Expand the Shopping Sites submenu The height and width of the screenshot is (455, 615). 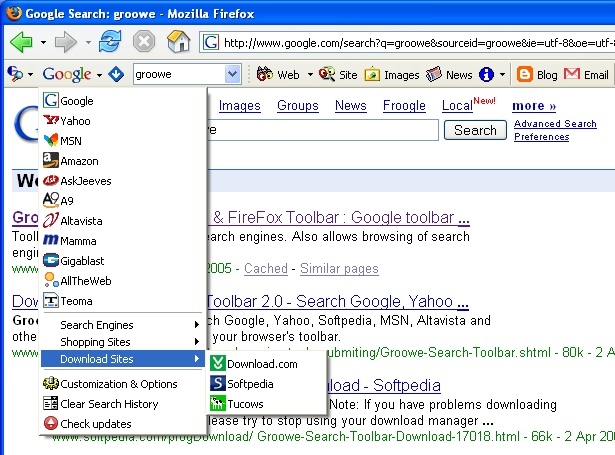click(x=123, y=342)
